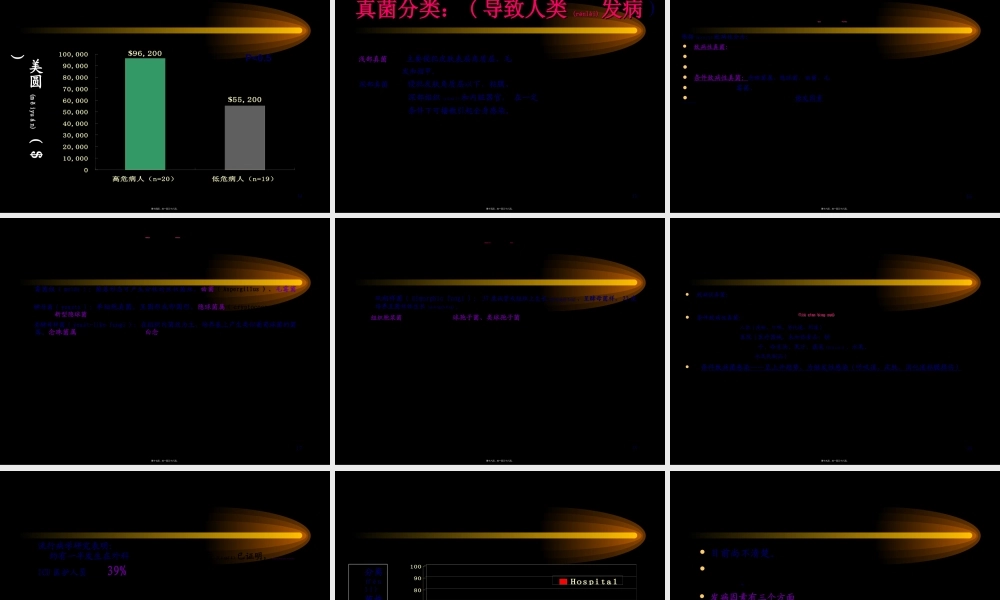Viewport: 1000px width, 600px height.
Task: Click the 美圆 vertical axis title
Action: 36,75
